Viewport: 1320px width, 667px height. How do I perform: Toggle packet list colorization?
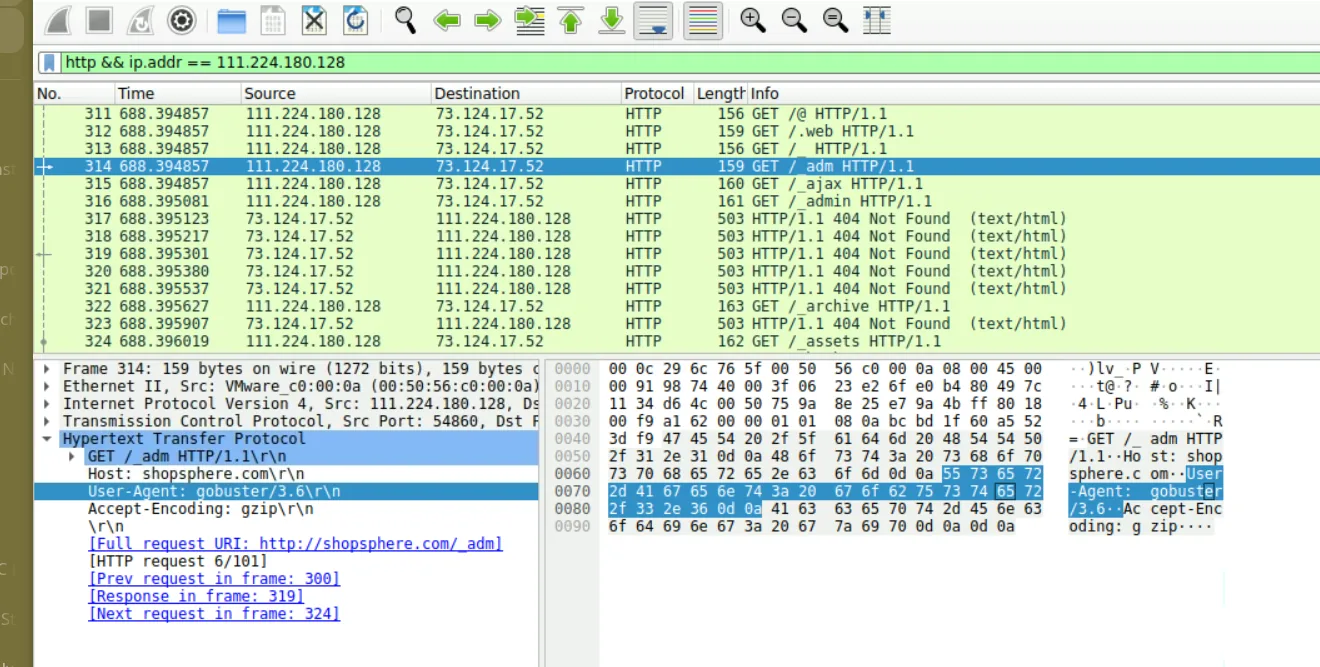(703, 20)
